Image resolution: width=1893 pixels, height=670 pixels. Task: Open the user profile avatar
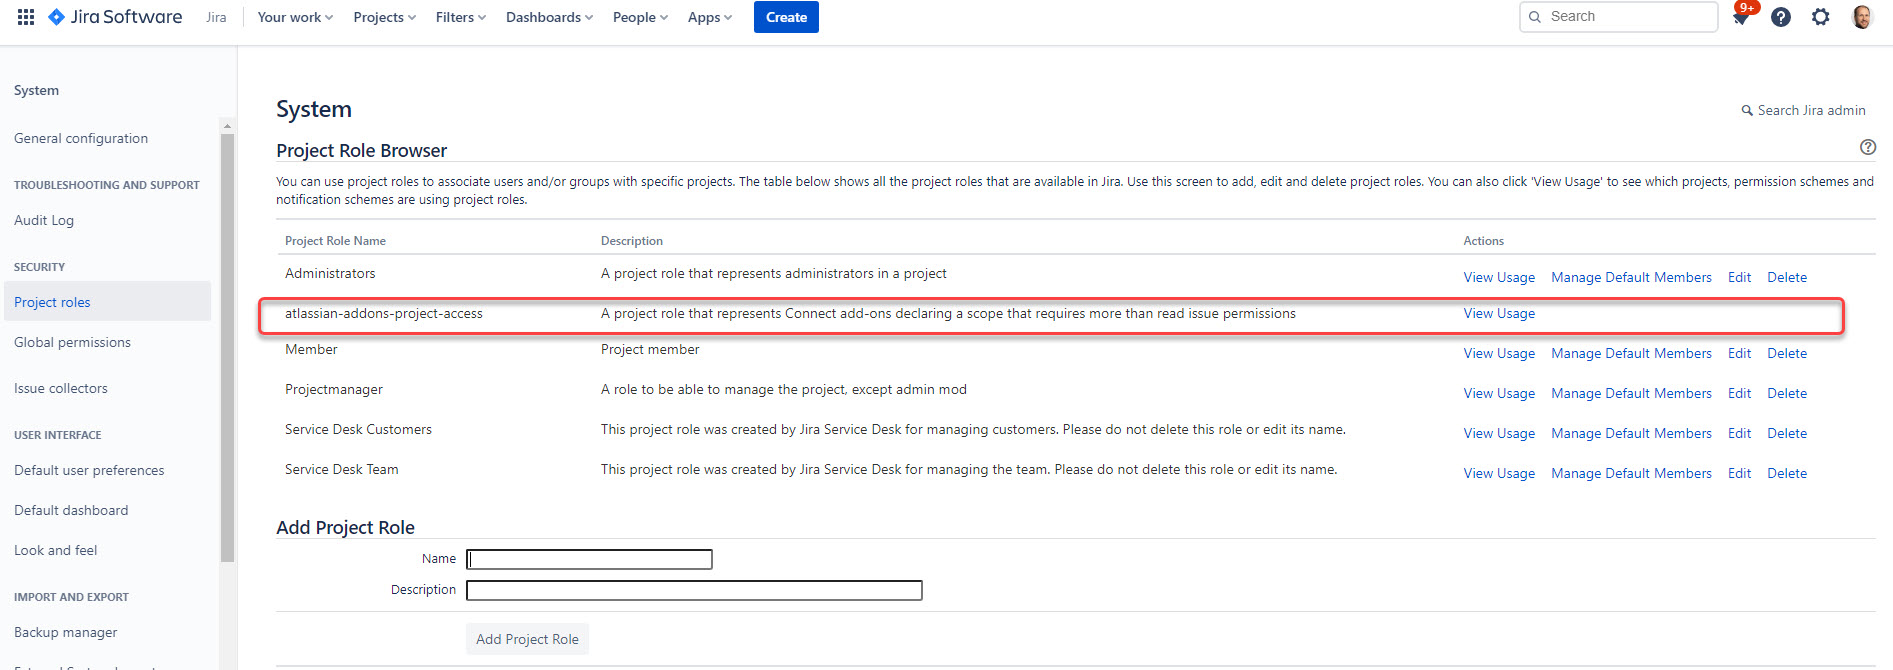click(1861, 17)
